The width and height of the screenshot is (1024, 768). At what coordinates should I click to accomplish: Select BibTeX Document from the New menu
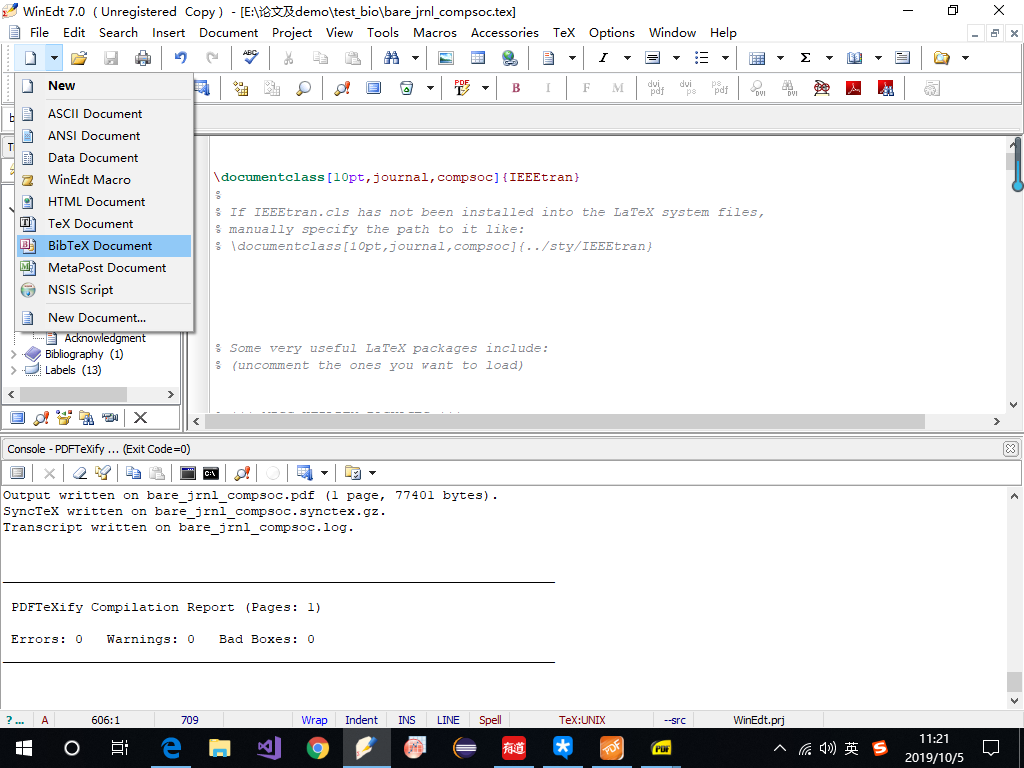104,246
